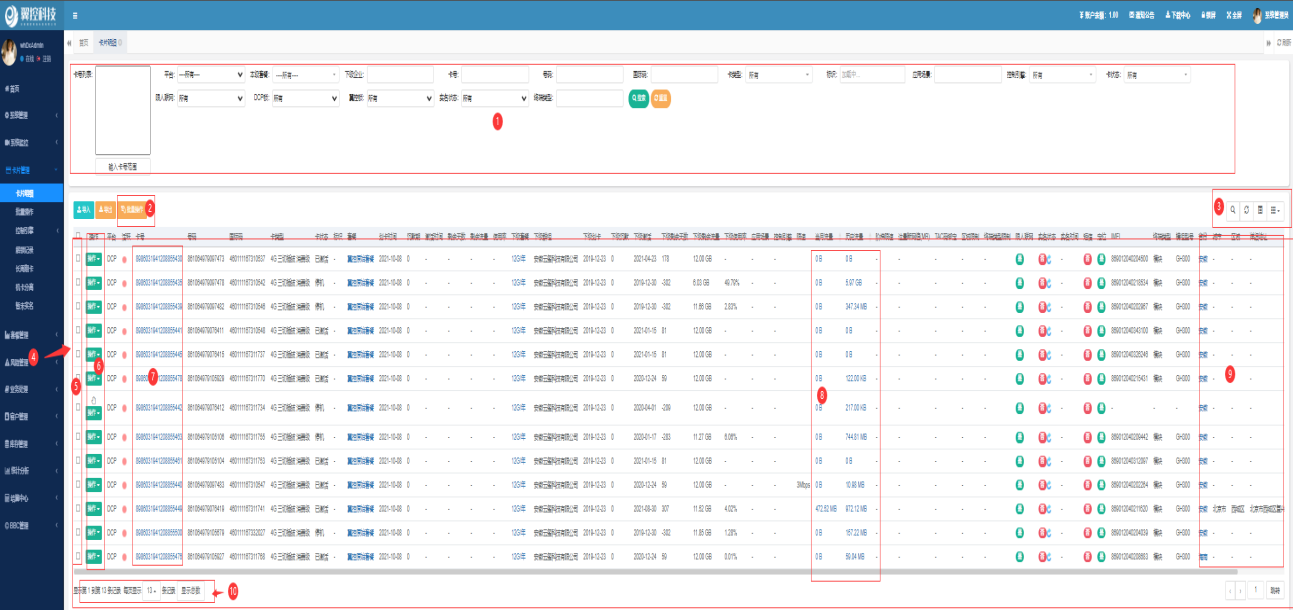The height and width of the screenshot is (610, 1293).
Task: Open the 卡类型 filter dropdown
Action: (781, 75)
